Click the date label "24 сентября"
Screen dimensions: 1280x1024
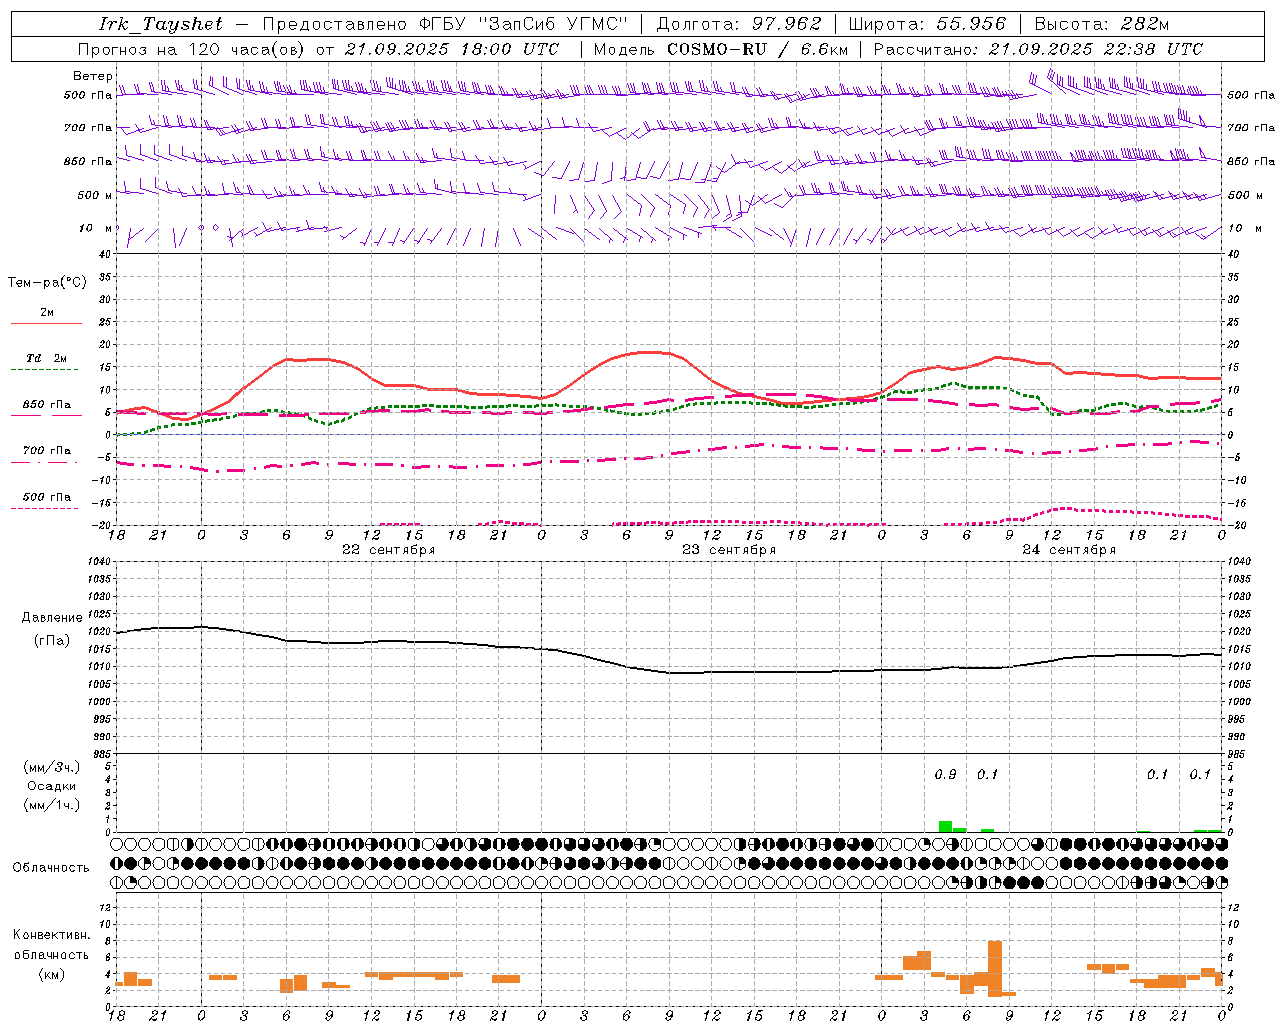click(1069, 550)
